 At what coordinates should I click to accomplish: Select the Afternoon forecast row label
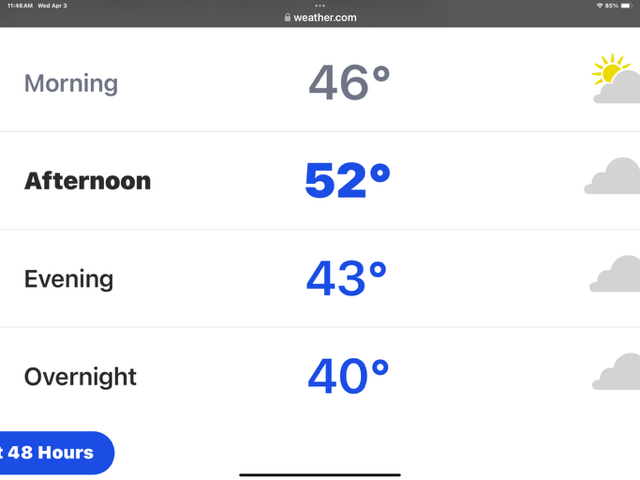click(88, 181)
